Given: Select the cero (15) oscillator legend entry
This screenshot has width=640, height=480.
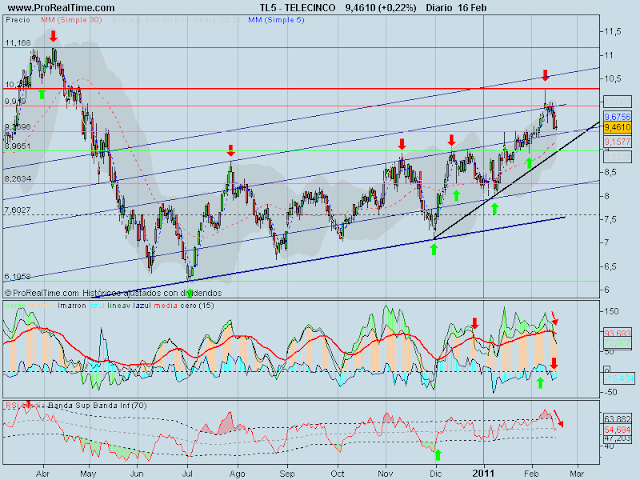Looking at the screenshot, I should point(198,305).
